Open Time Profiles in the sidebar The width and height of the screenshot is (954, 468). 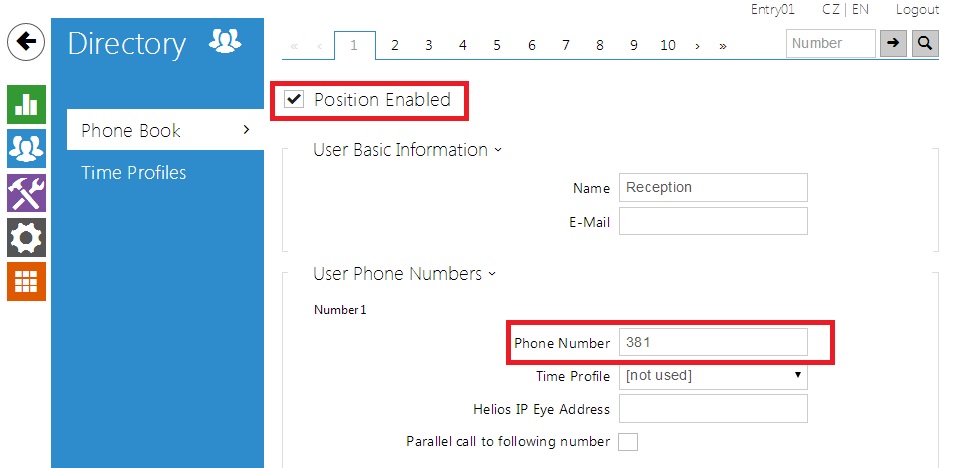coord(133,173)
